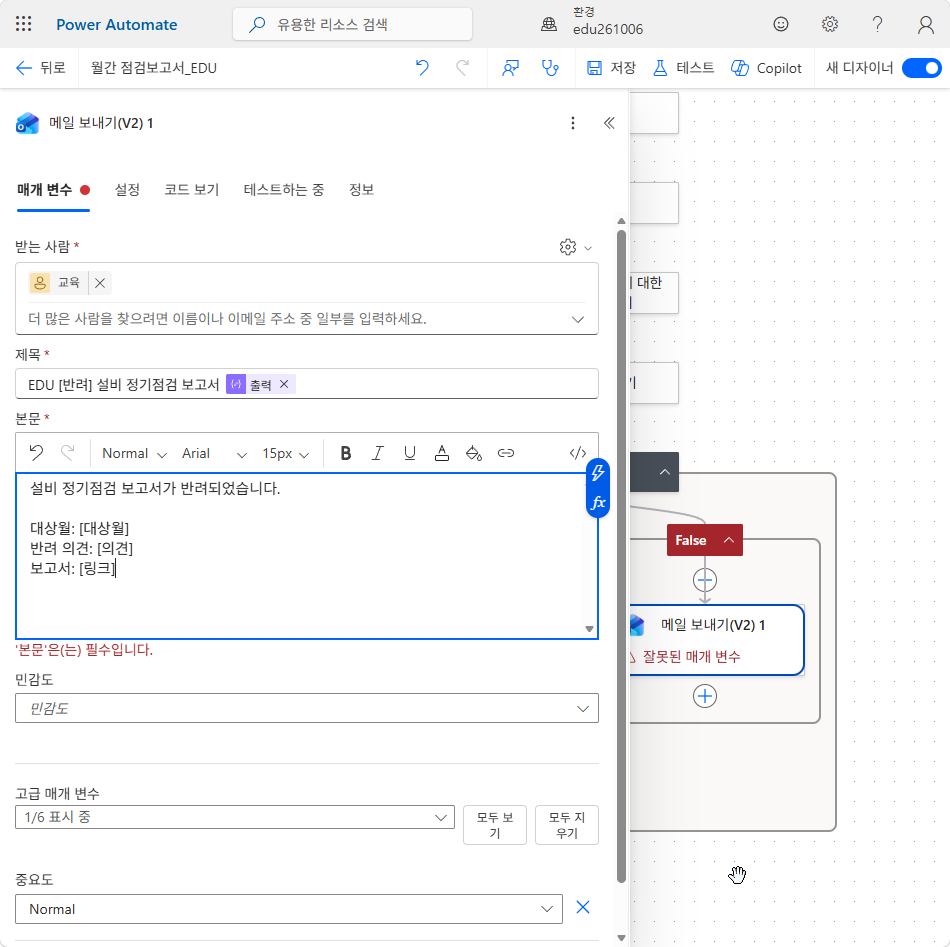Open the highlight fill color picker

[474, 453]
